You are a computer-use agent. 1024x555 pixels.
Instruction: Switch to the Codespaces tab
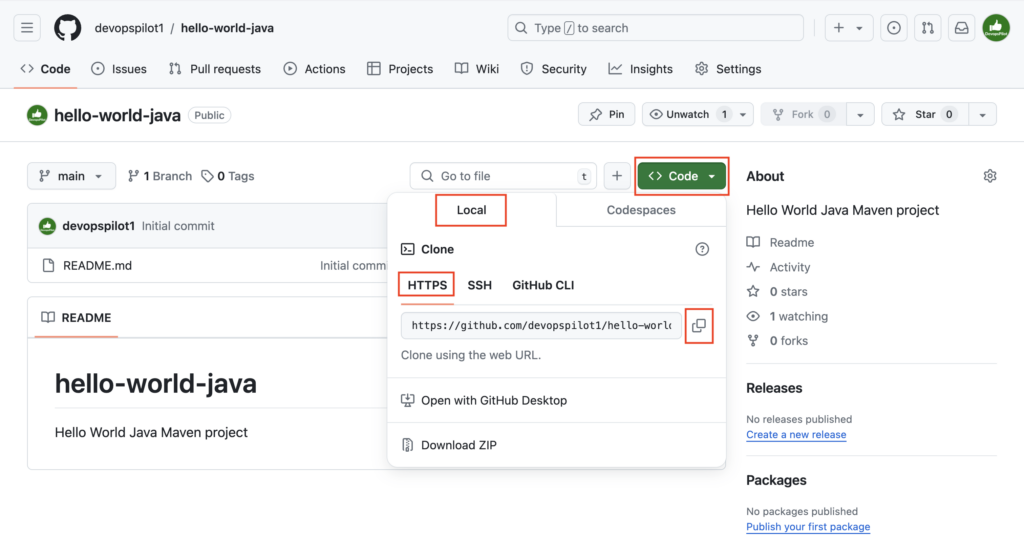click(x=641, y=210)
